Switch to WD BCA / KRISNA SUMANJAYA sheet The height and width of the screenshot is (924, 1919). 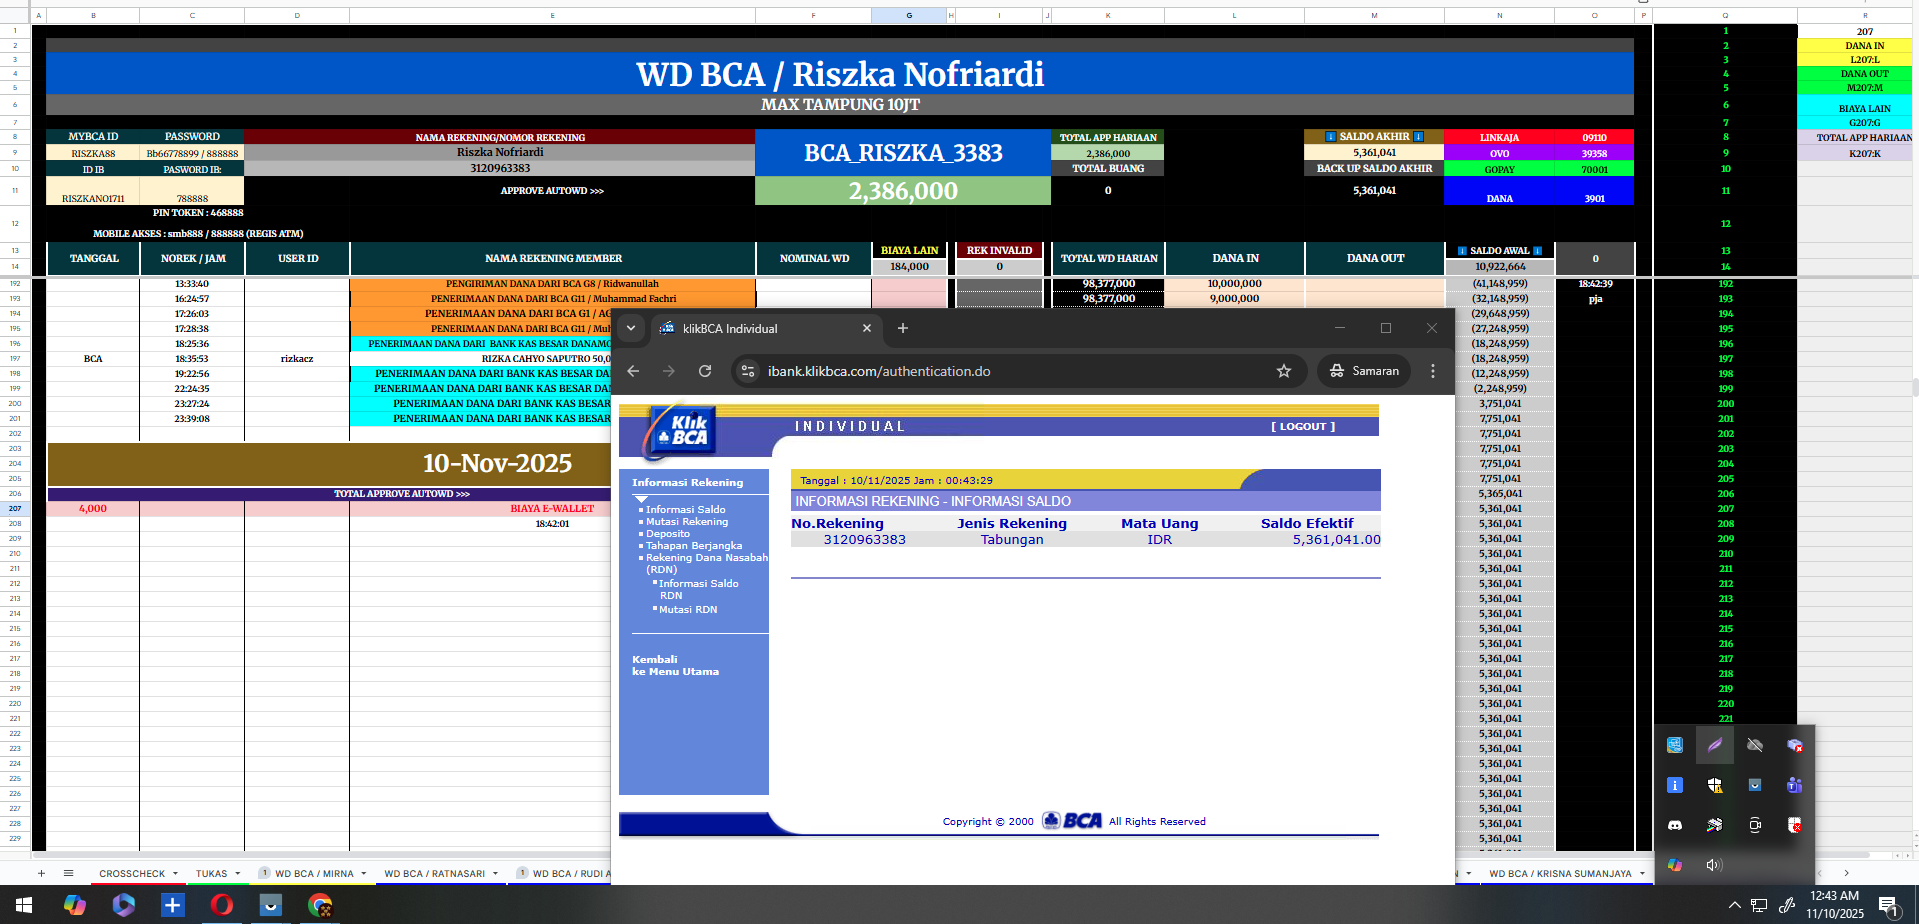click(1560, 874)
